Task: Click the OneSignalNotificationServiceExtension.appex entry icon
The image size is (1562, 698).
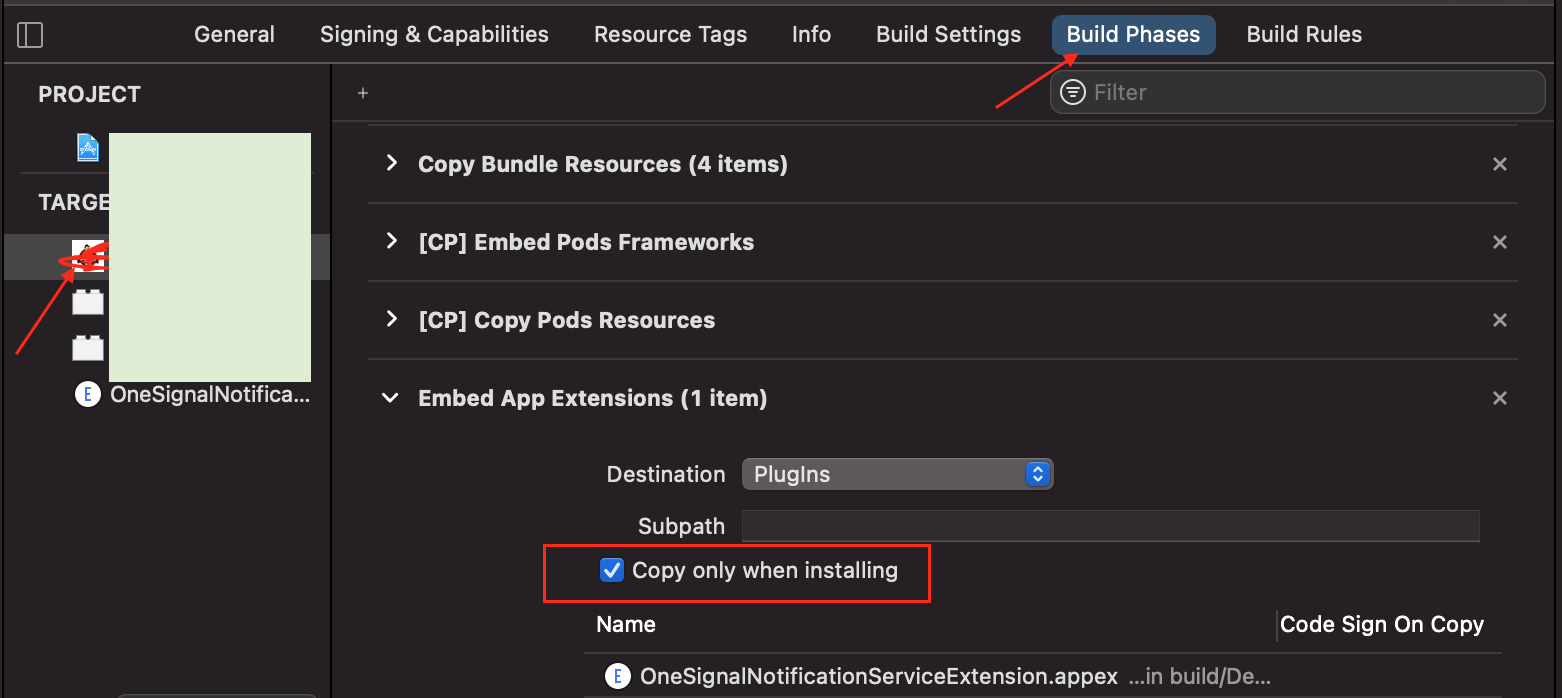Action: (x=617, y=676)
